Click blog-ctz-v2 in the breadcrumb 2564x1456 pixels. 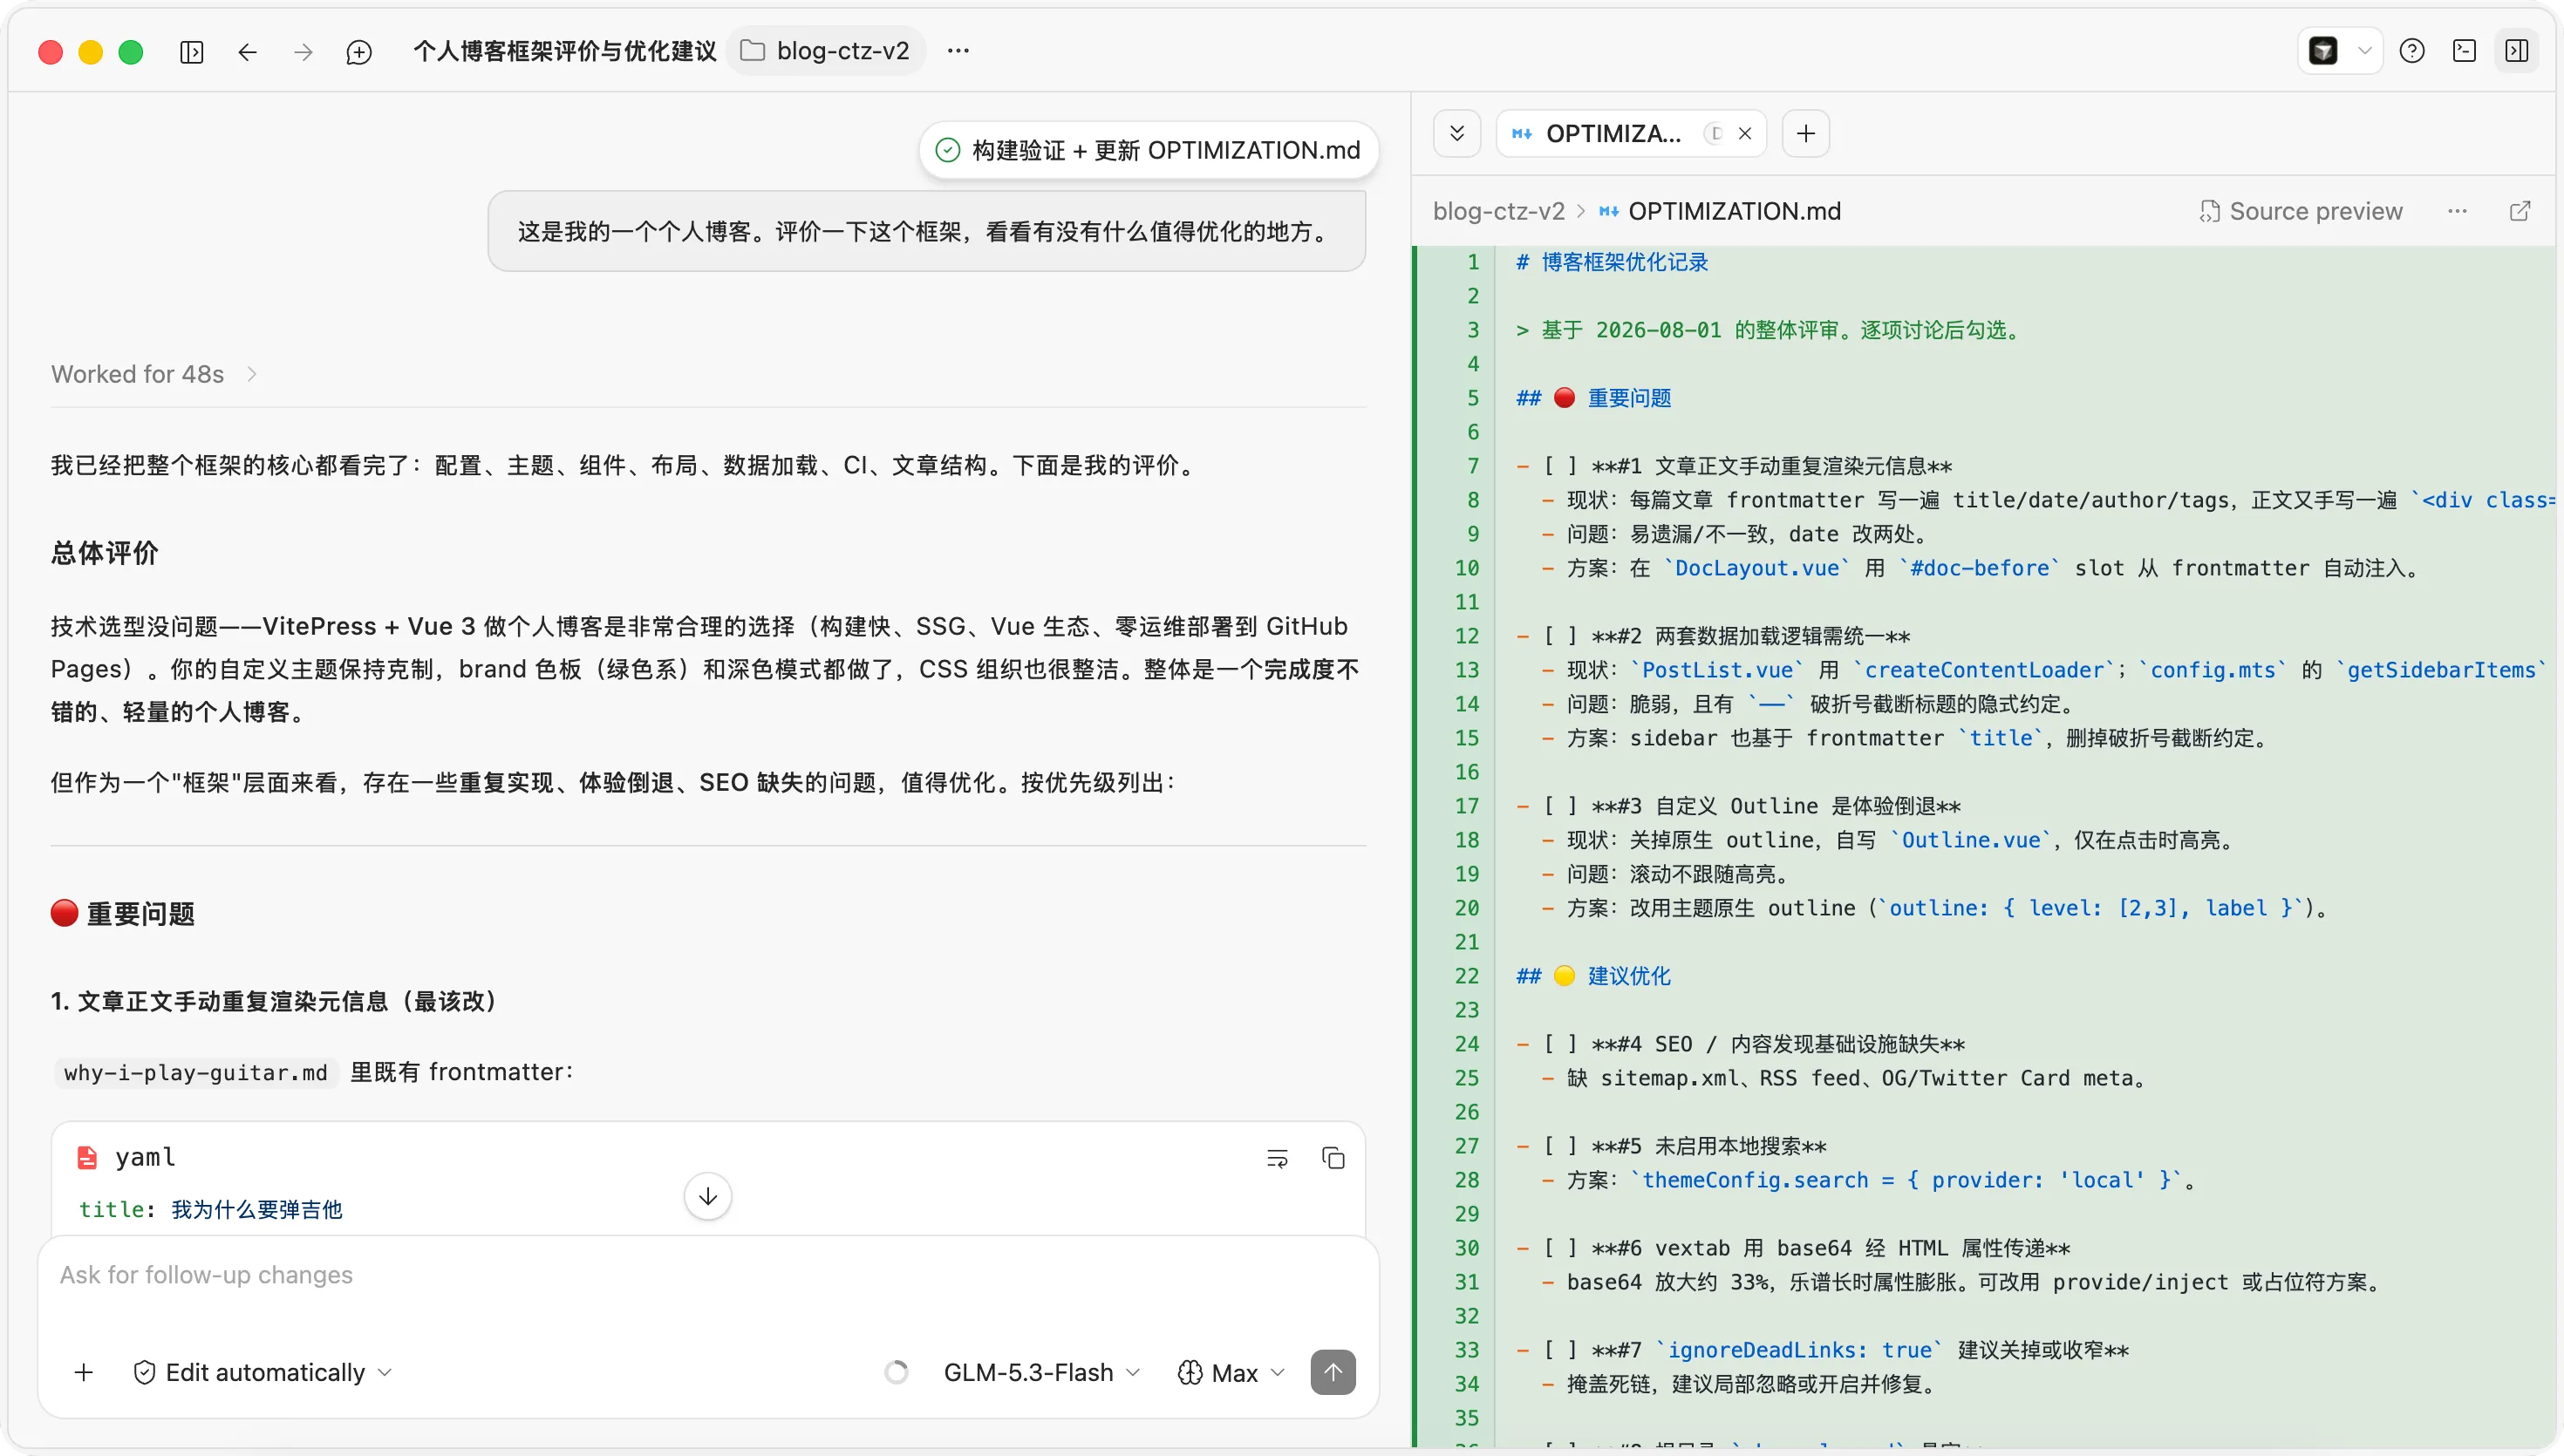click(1498, 211)
